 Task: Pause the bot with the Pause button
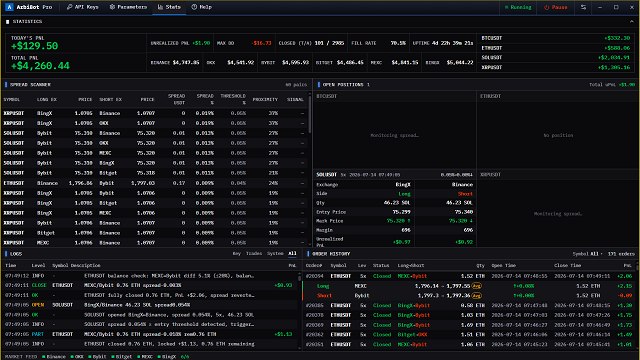click(x=556, y=7)
